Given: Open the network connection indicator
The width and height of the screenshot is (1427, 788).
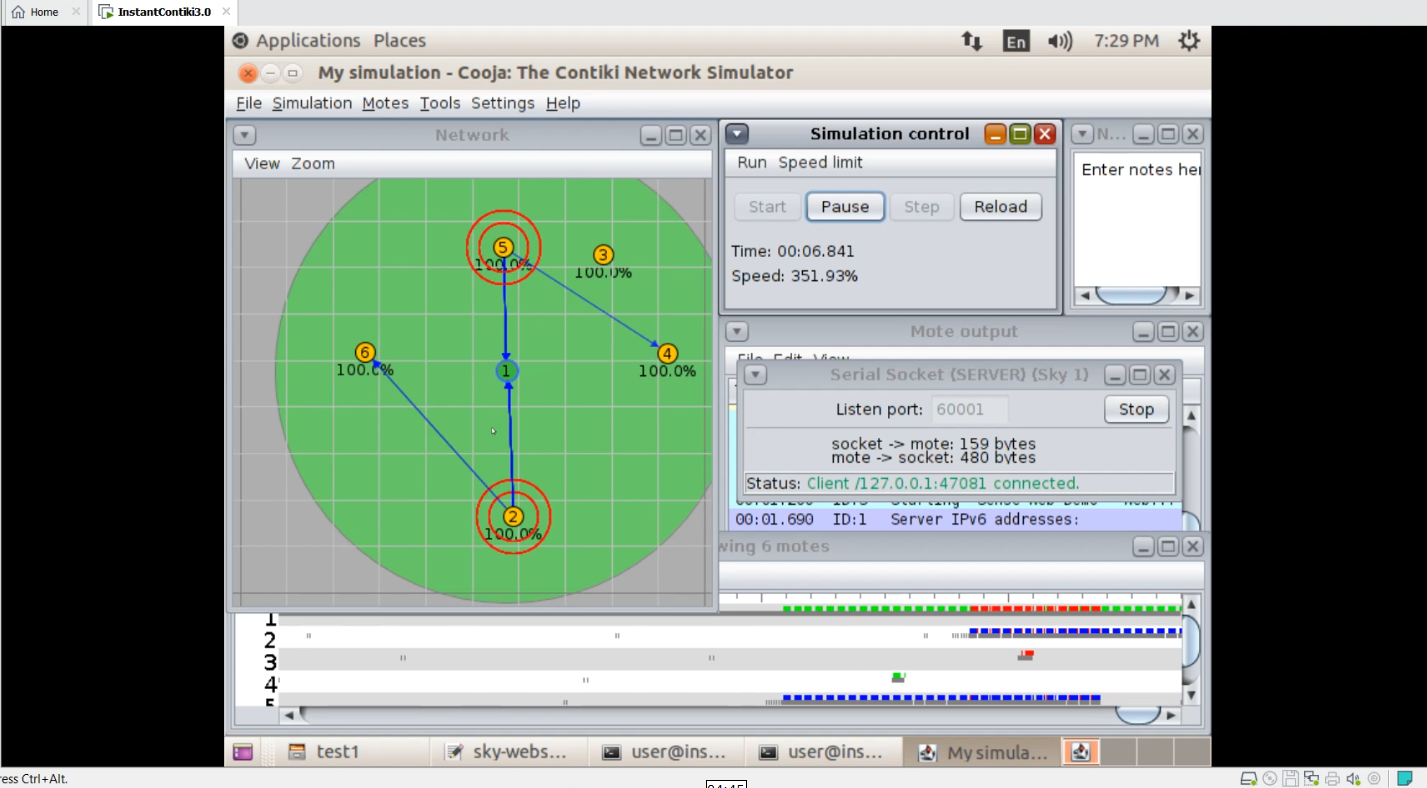Looking at the screenshot, I should [971, 41].
